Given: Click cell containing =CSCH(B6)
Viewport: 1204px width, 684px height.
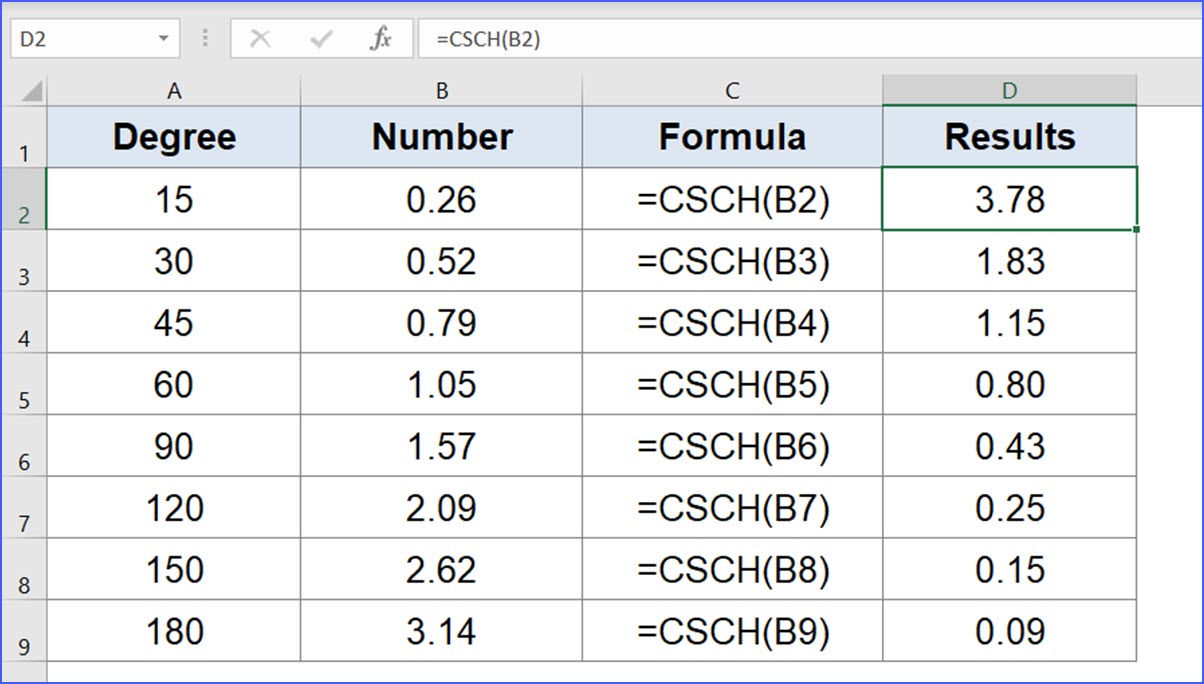Looking at the screenshot, I should pyautogui.click(x=731, y=446).
